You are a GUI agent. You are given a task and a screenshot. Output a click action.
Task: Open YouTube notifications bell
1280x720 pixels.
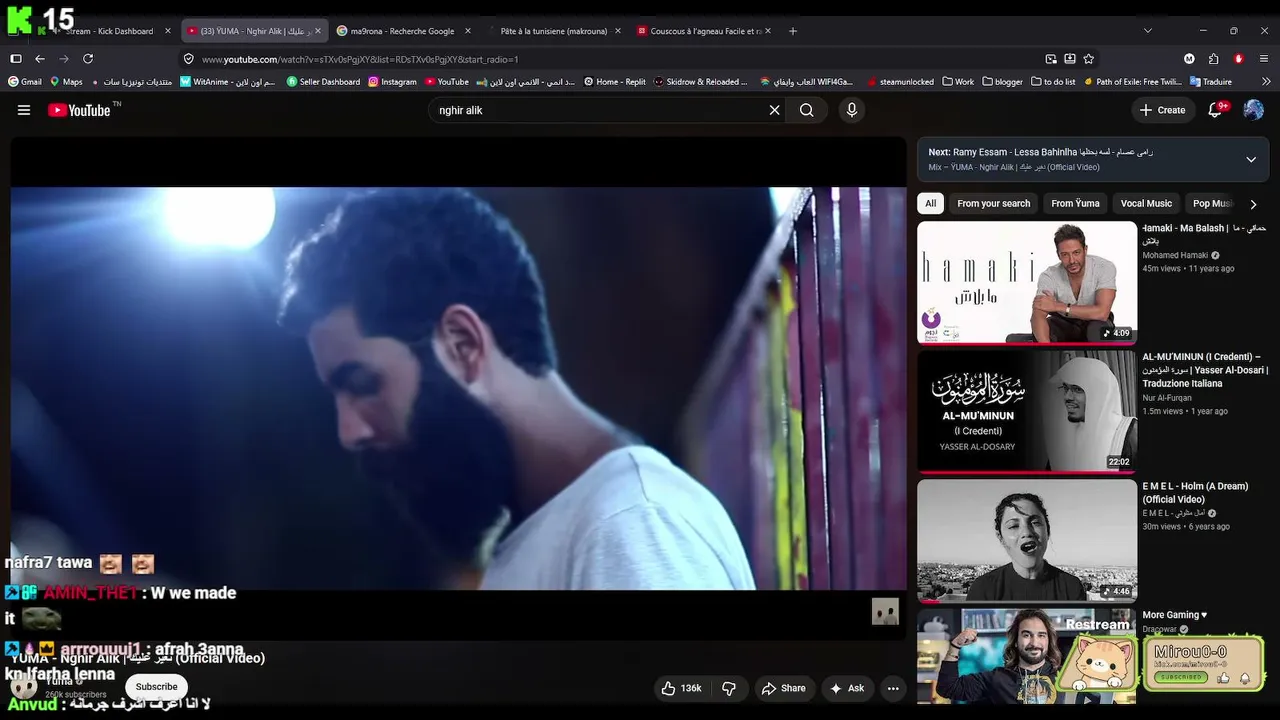(1216, 110)
